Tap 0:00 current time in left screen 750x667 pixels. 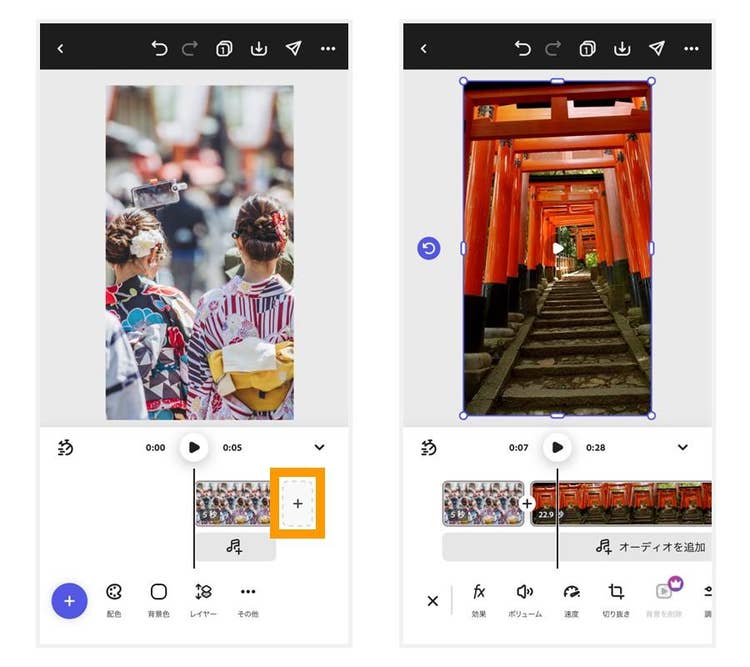tap(155, 448)
